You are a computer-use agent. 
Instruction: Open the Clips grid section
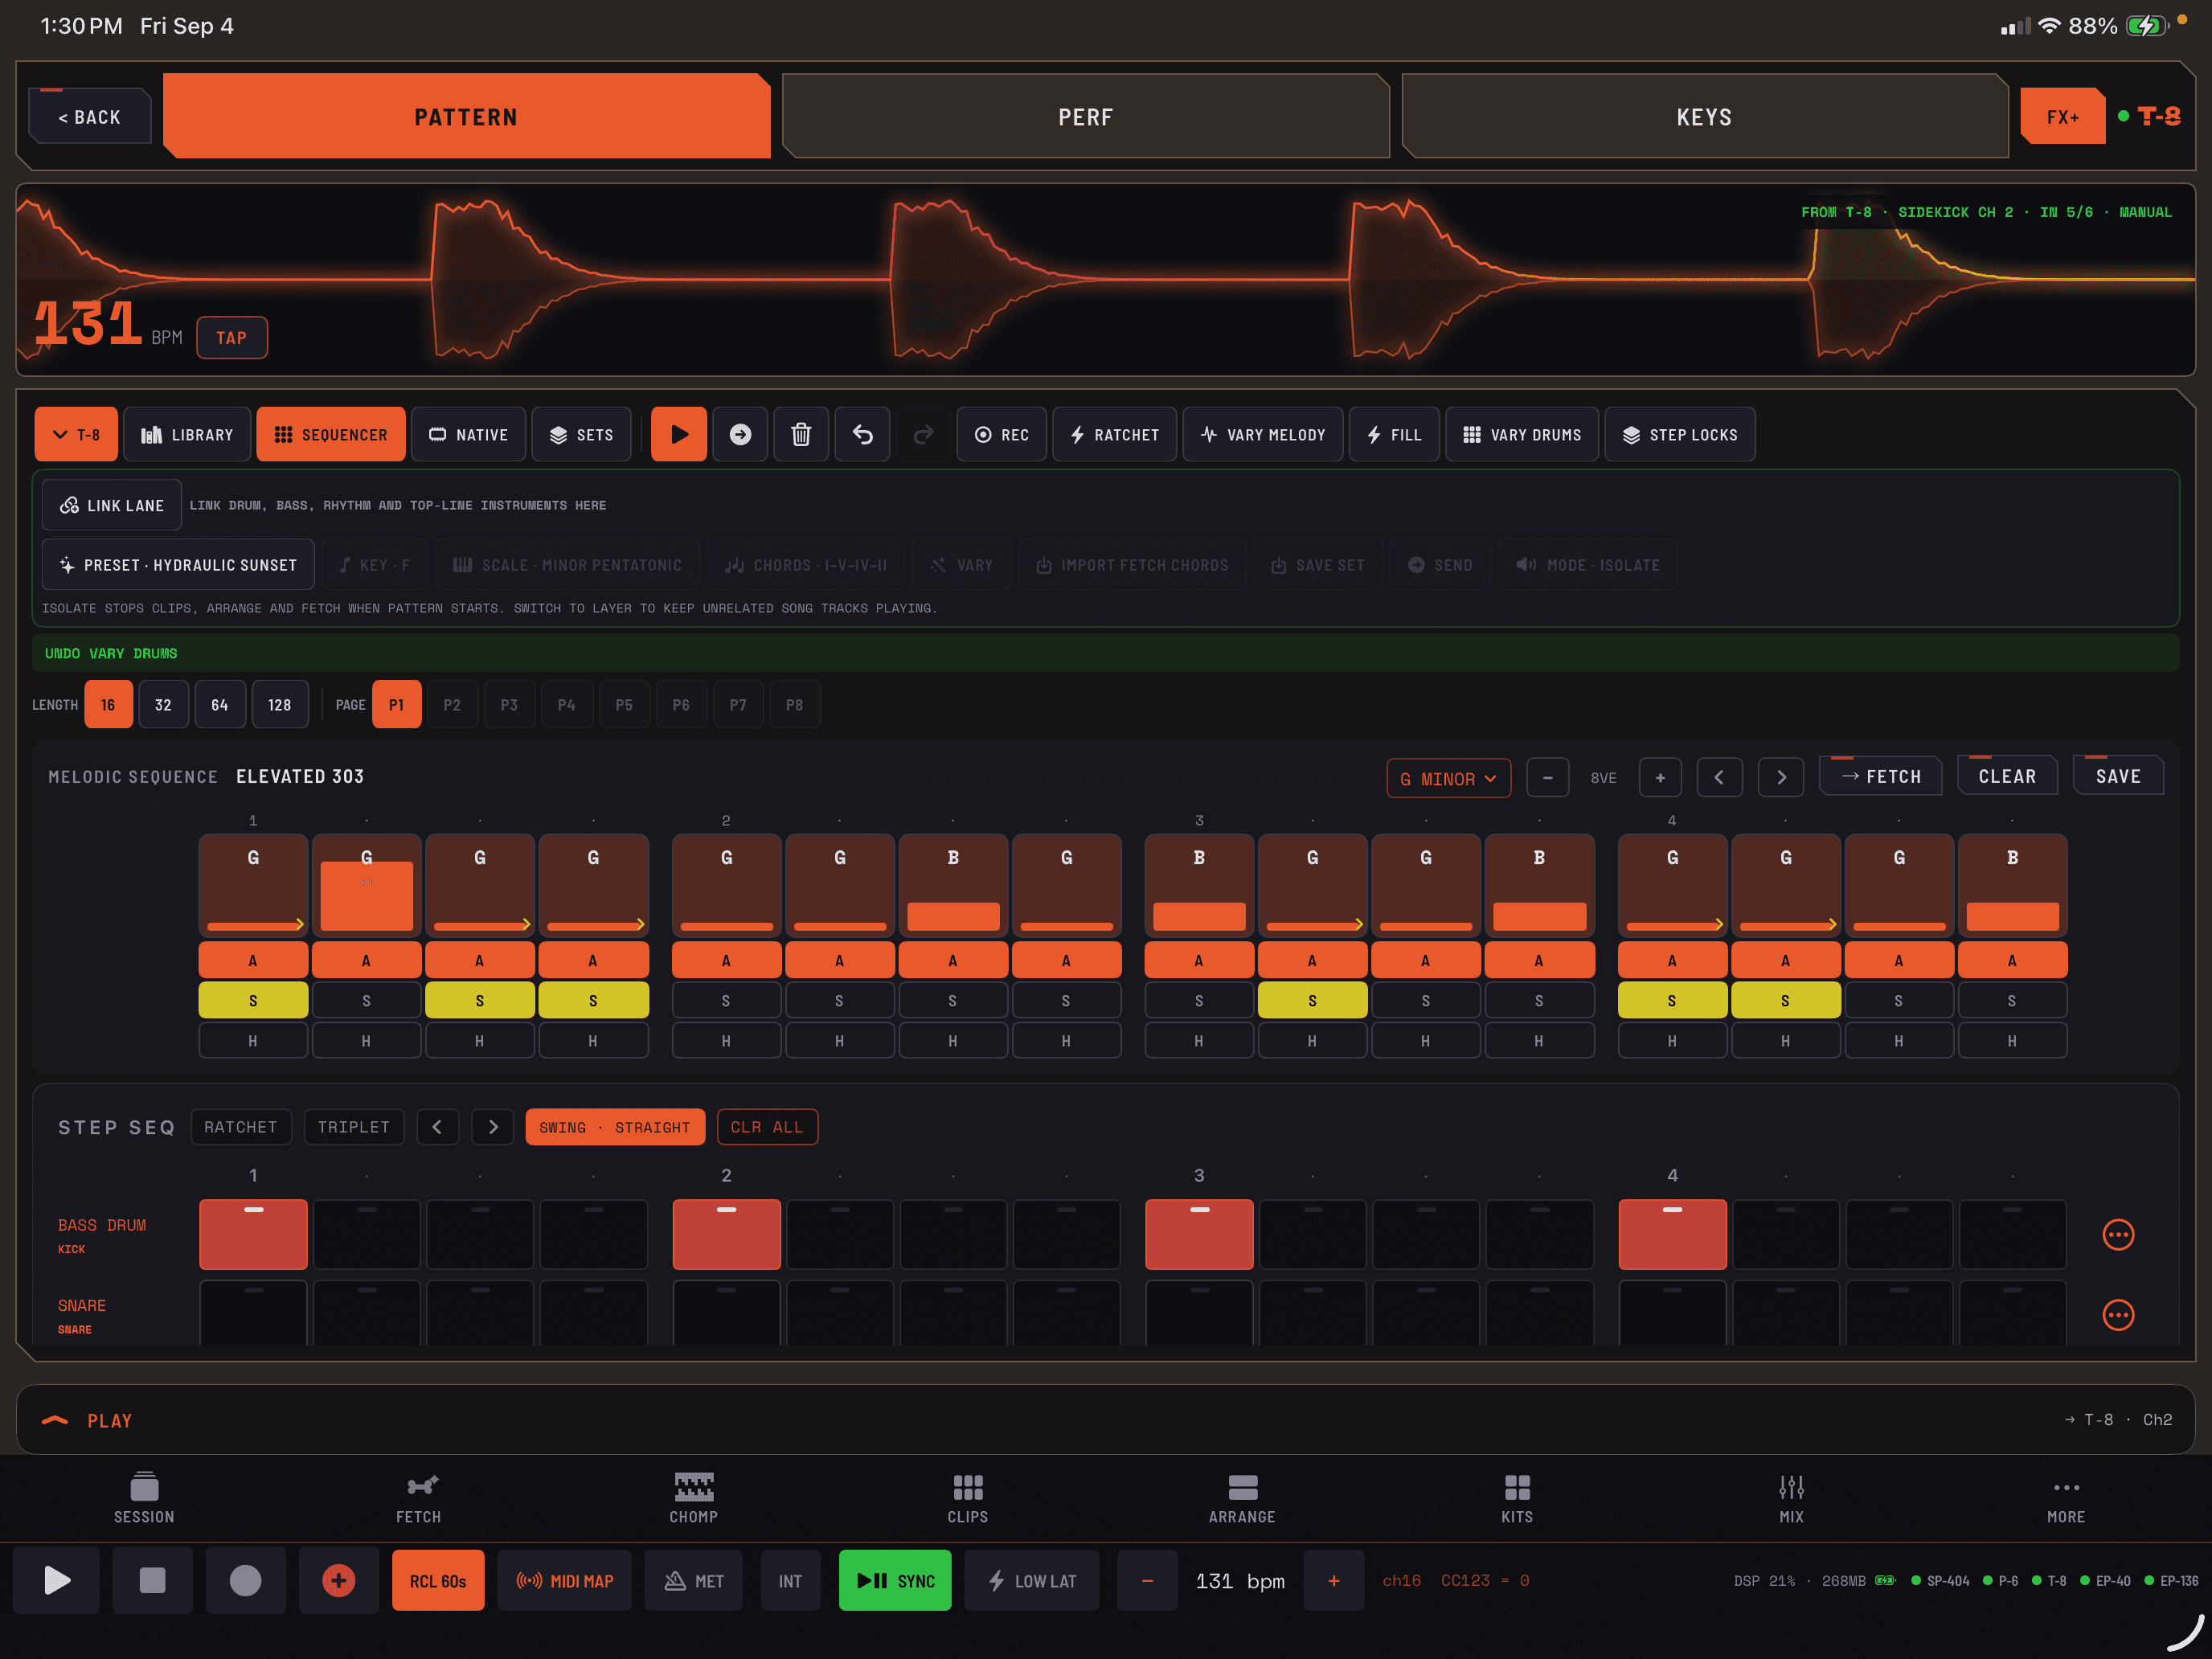pos(968,1497)
